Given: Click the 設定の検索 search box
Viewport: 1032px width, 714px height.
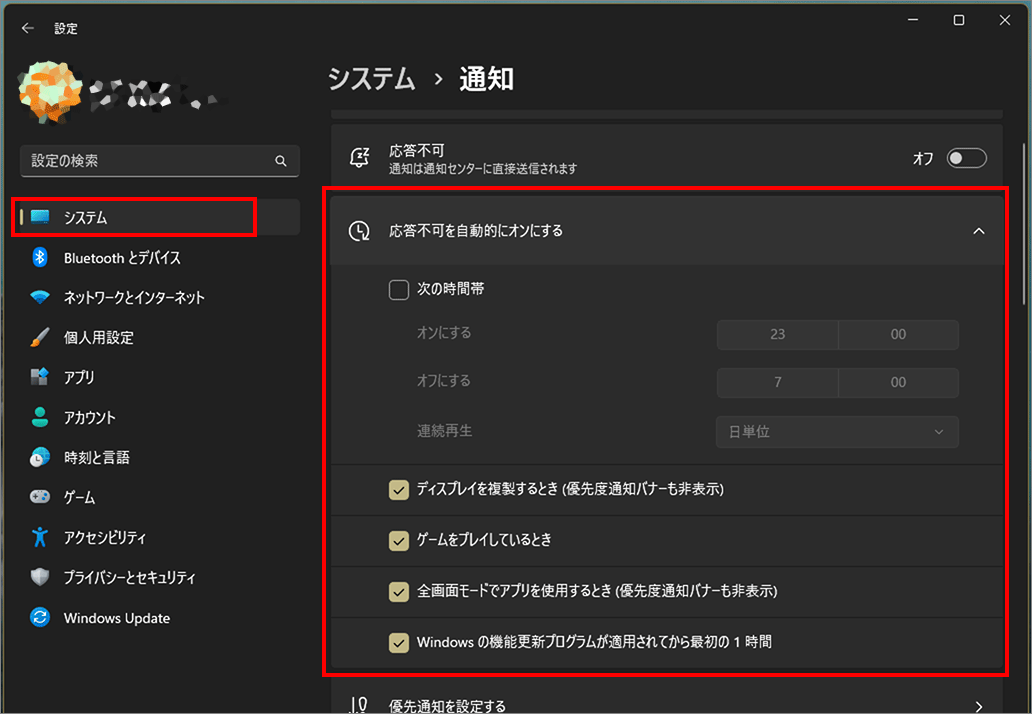Looking at the screenshot, I should tap(160, 161).
